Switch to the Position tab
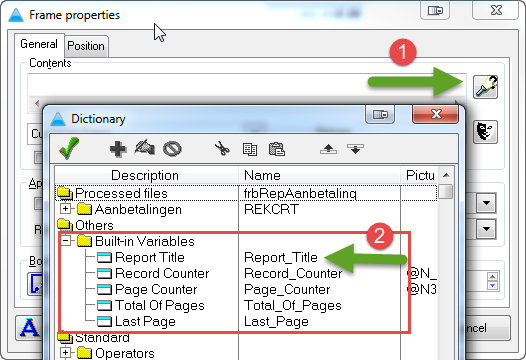The image size is (526, 360). coord(86,46)
